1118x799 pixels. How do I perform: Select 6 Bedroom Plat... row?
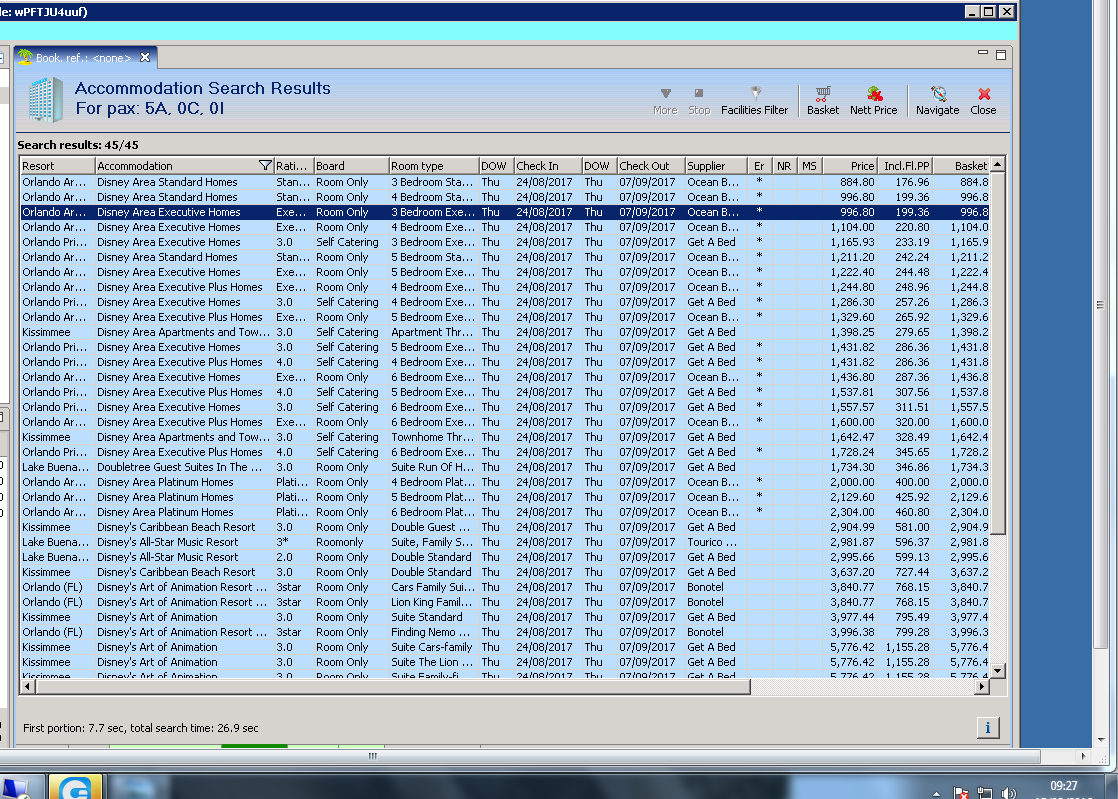click(505, 512)
